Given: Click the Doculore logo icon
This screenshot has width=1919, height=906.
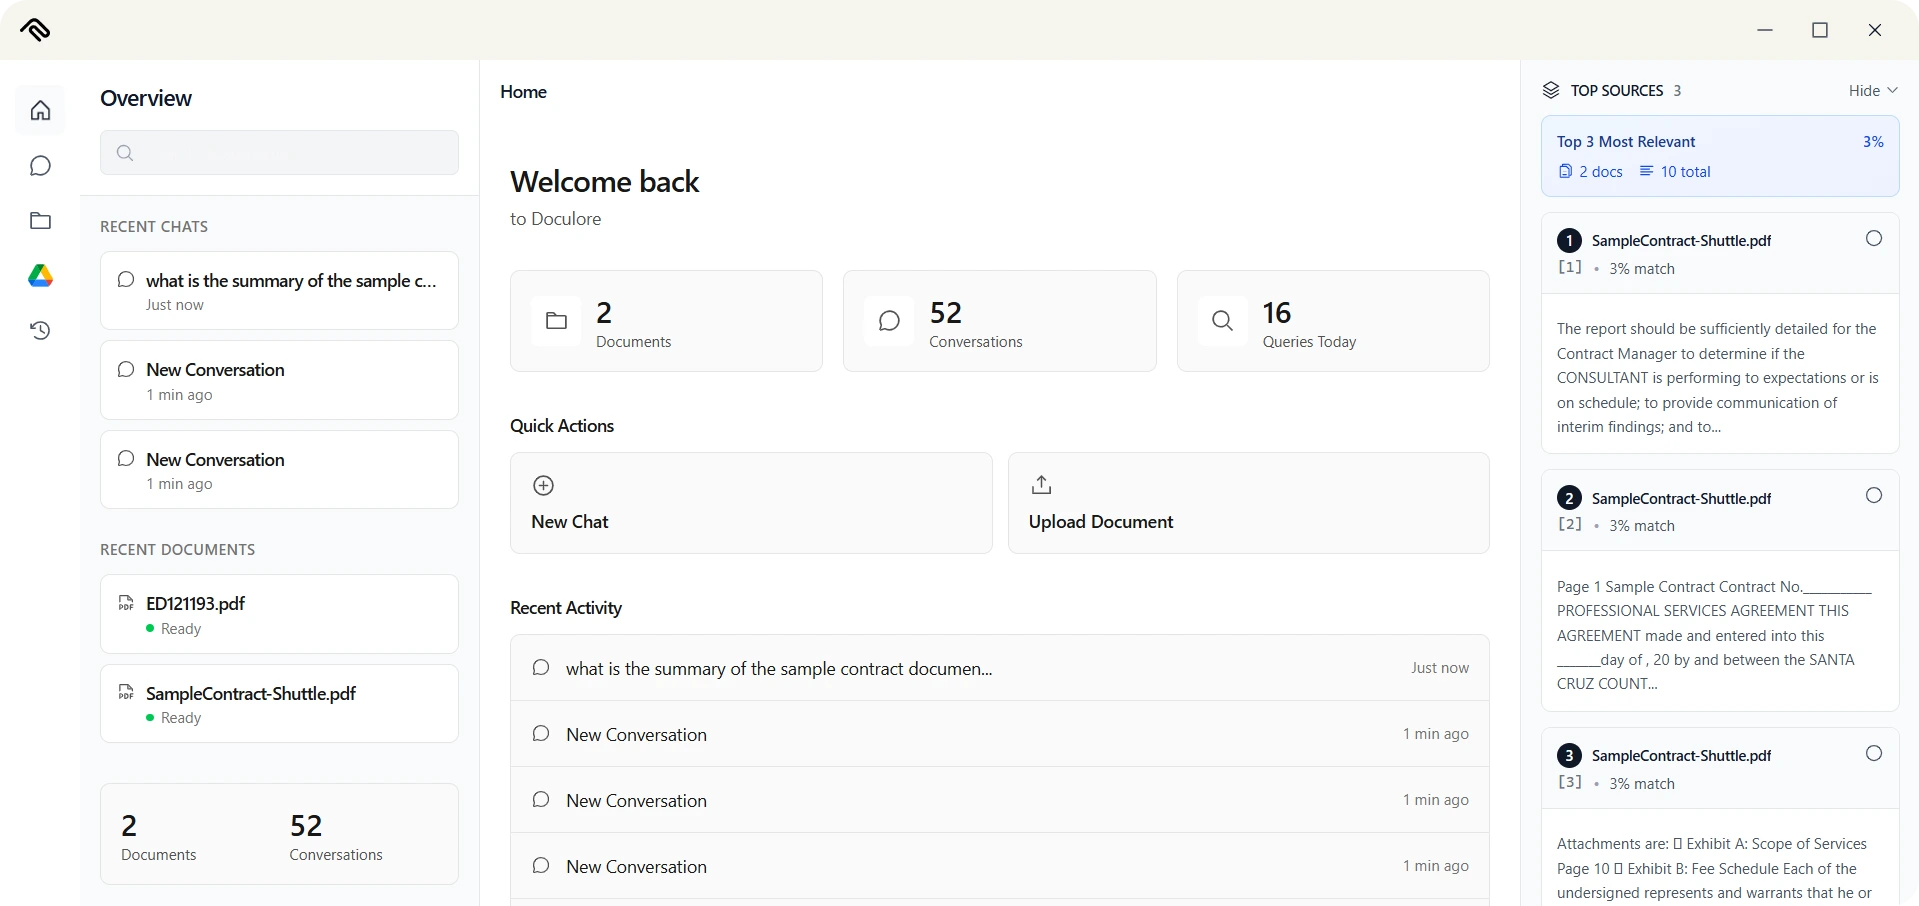Looking at the screenshot, I should pos(35,30).
